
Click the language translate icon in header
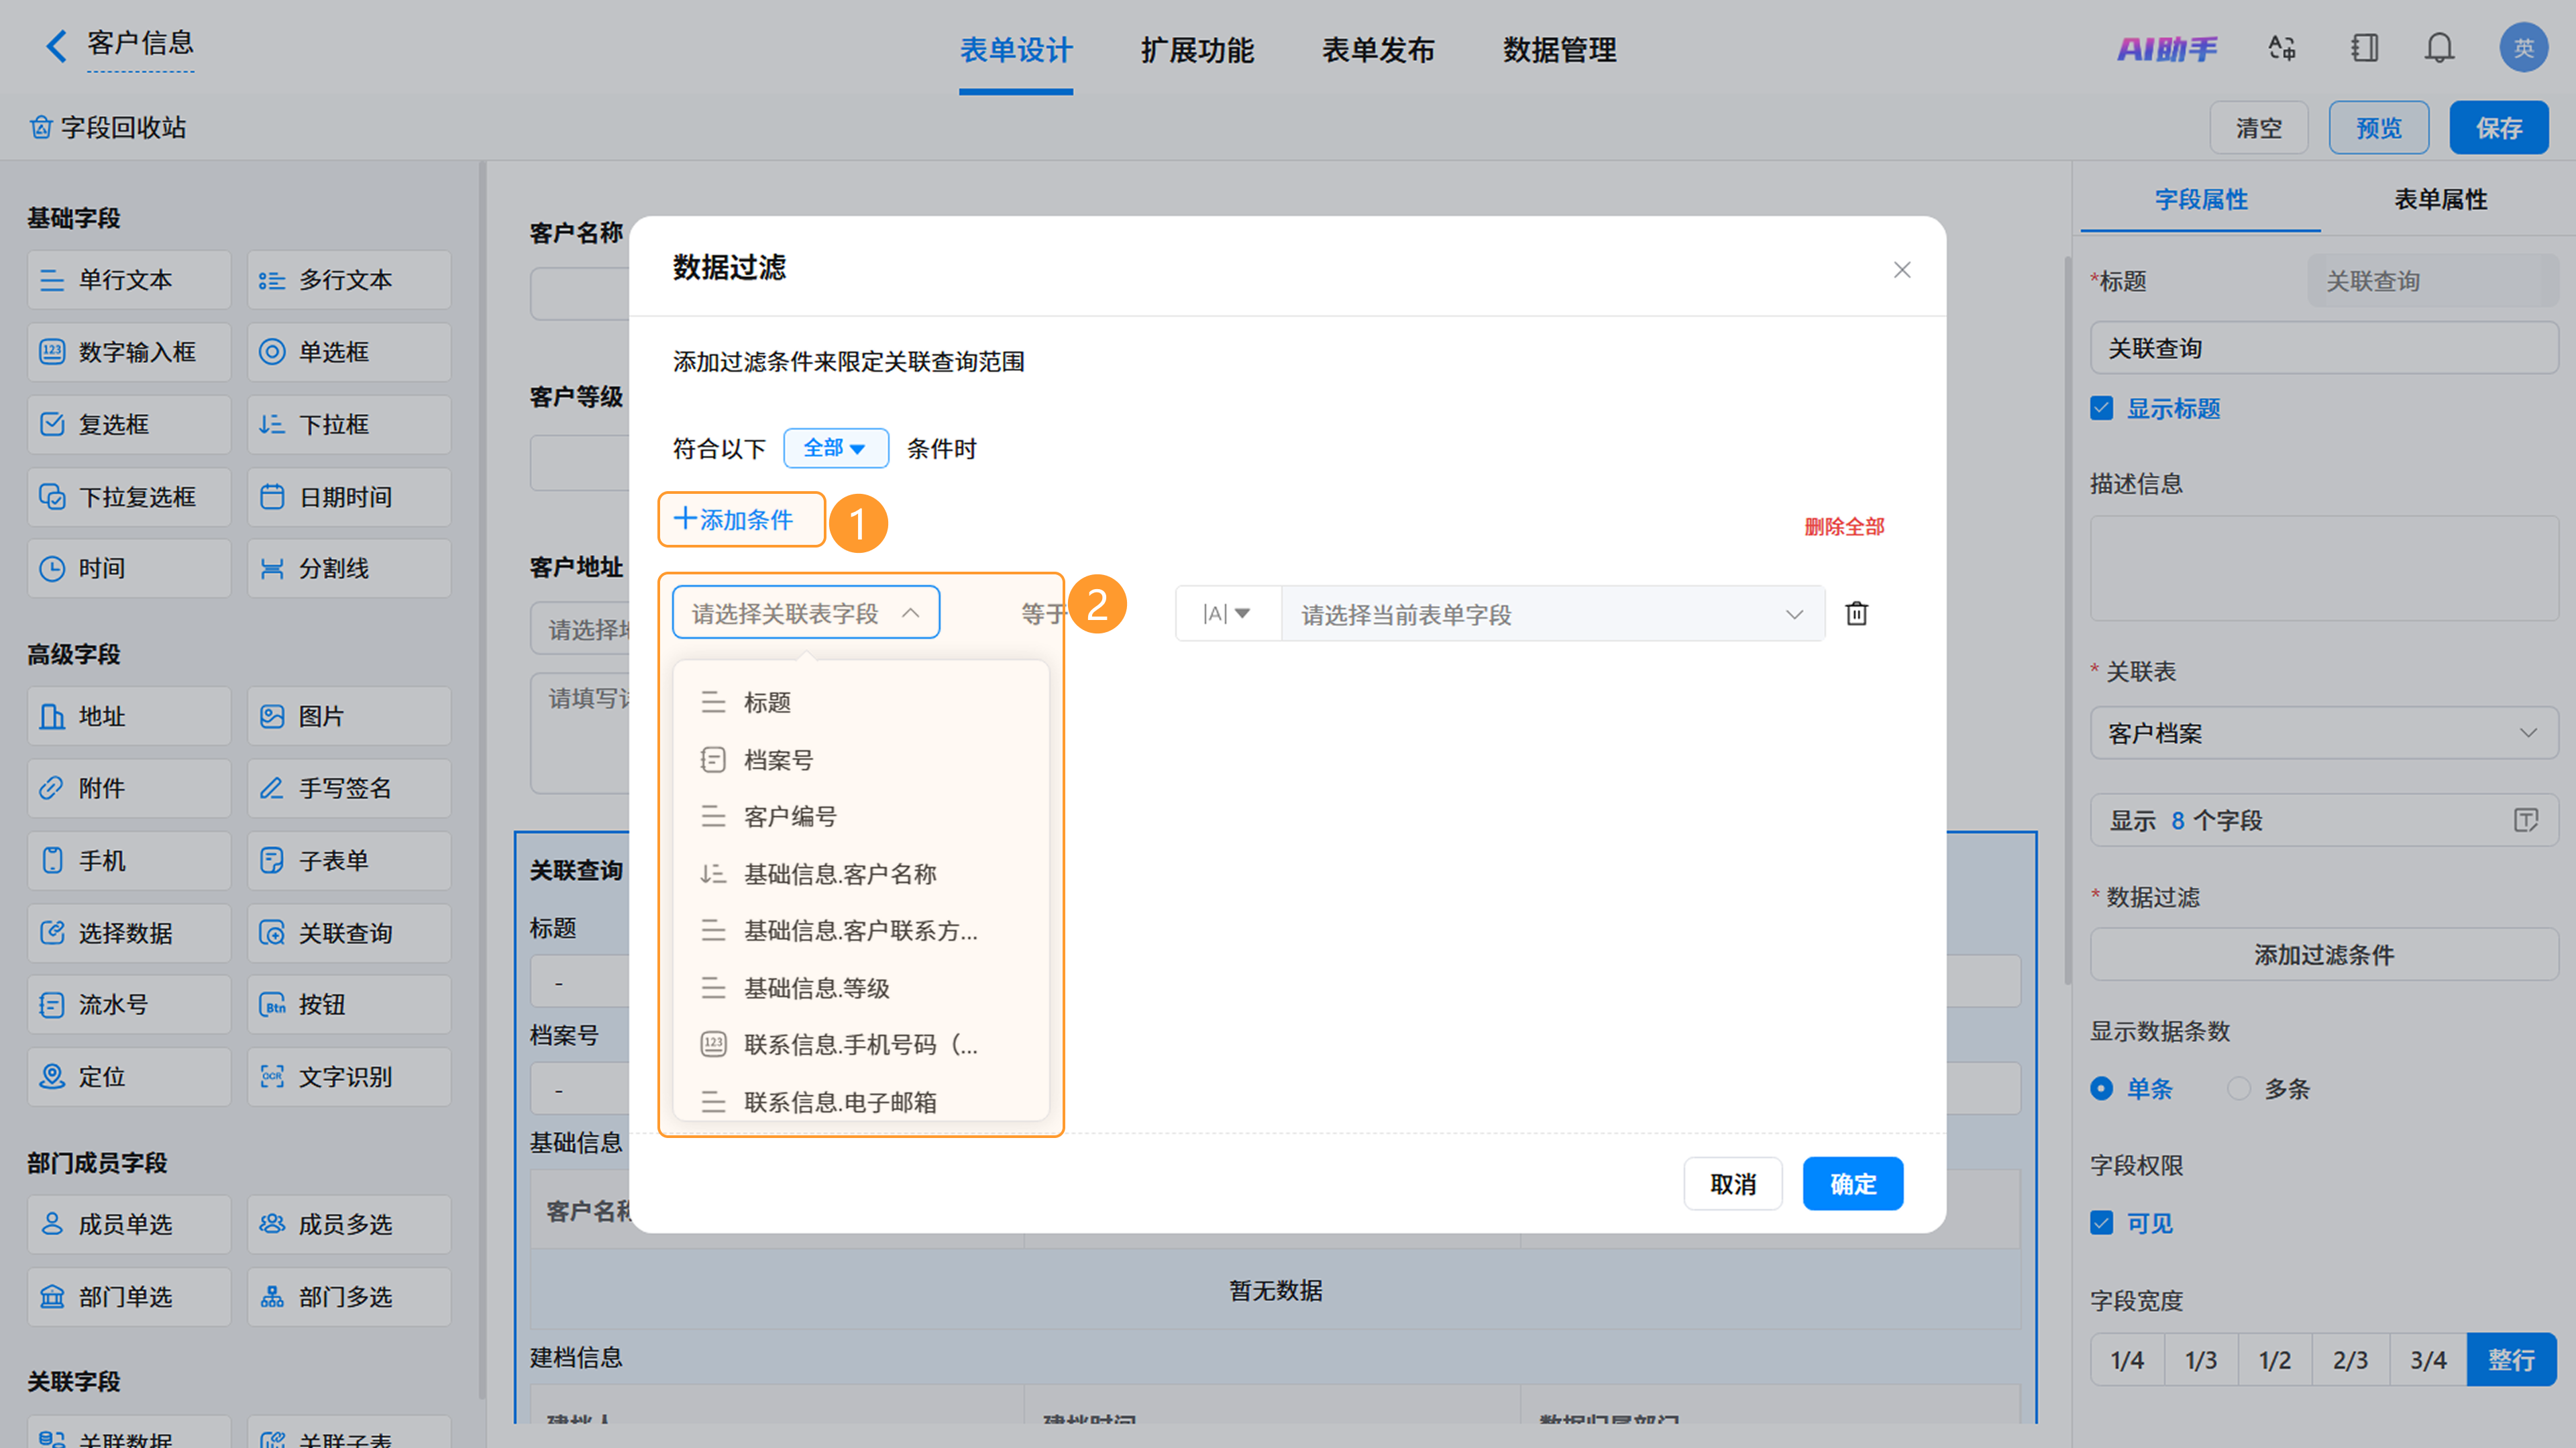tap(2282, 48)
